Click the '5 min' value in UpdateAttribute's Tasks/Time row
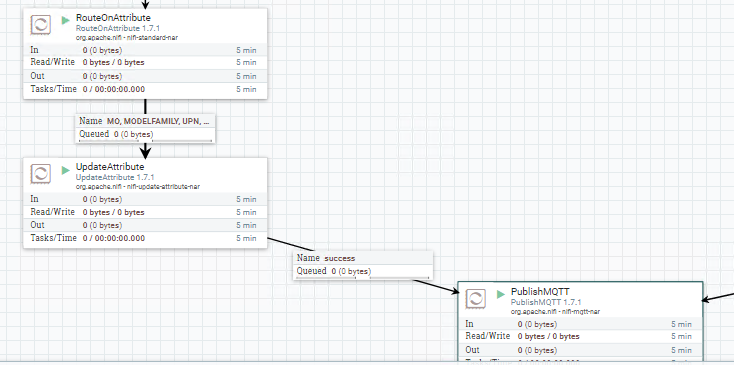The width and height of the screenshot is (734, 365). click(x=246, y=238)
